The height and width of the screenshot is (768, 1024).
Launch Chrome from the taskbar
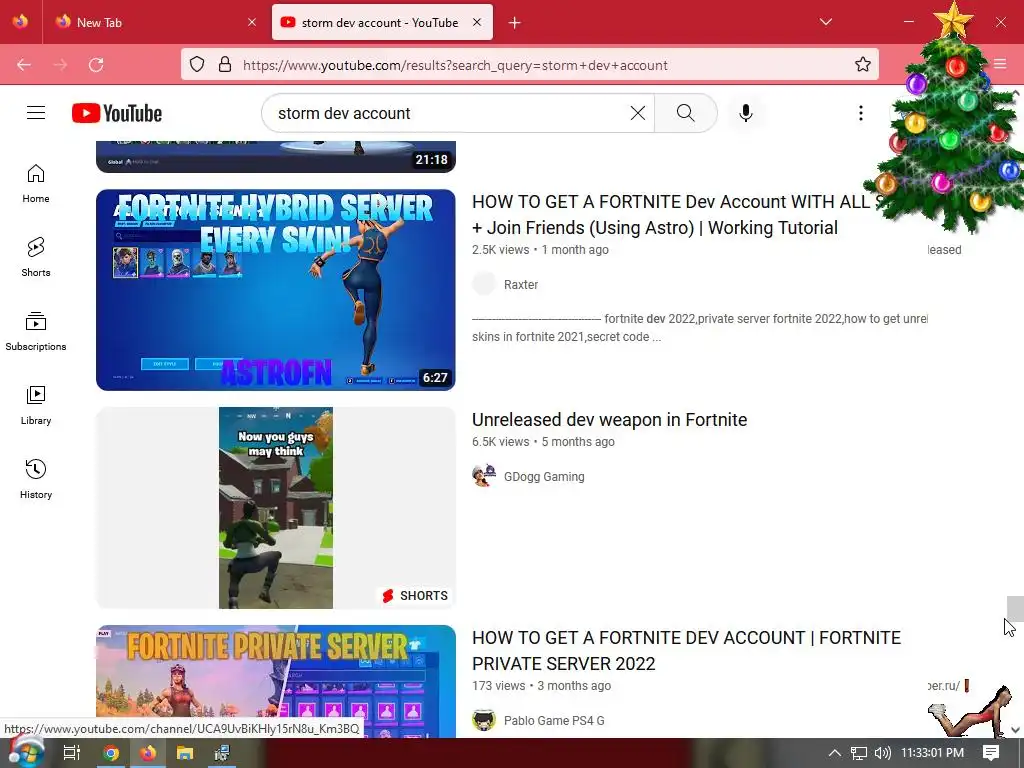tap(111, 753)
